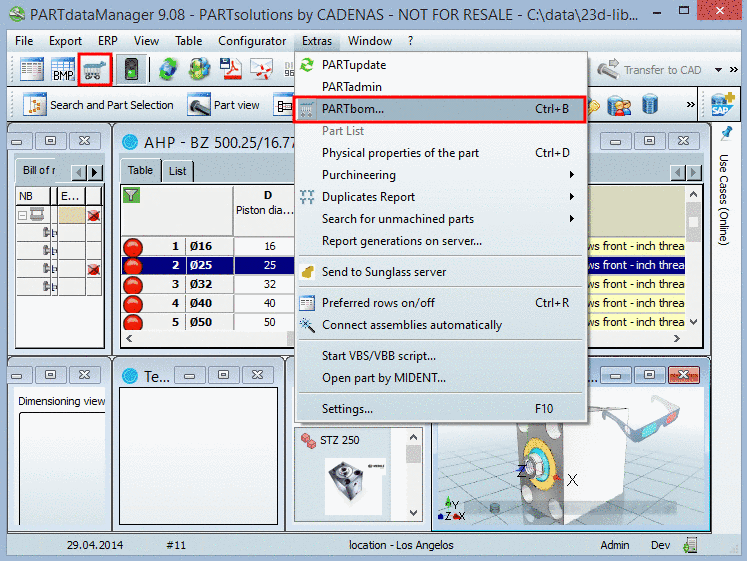The image size is (747, 561).
Task: Toggle the first red crossed cell in Bill of material
Action: pyautogui.click(x=94, y=216)
